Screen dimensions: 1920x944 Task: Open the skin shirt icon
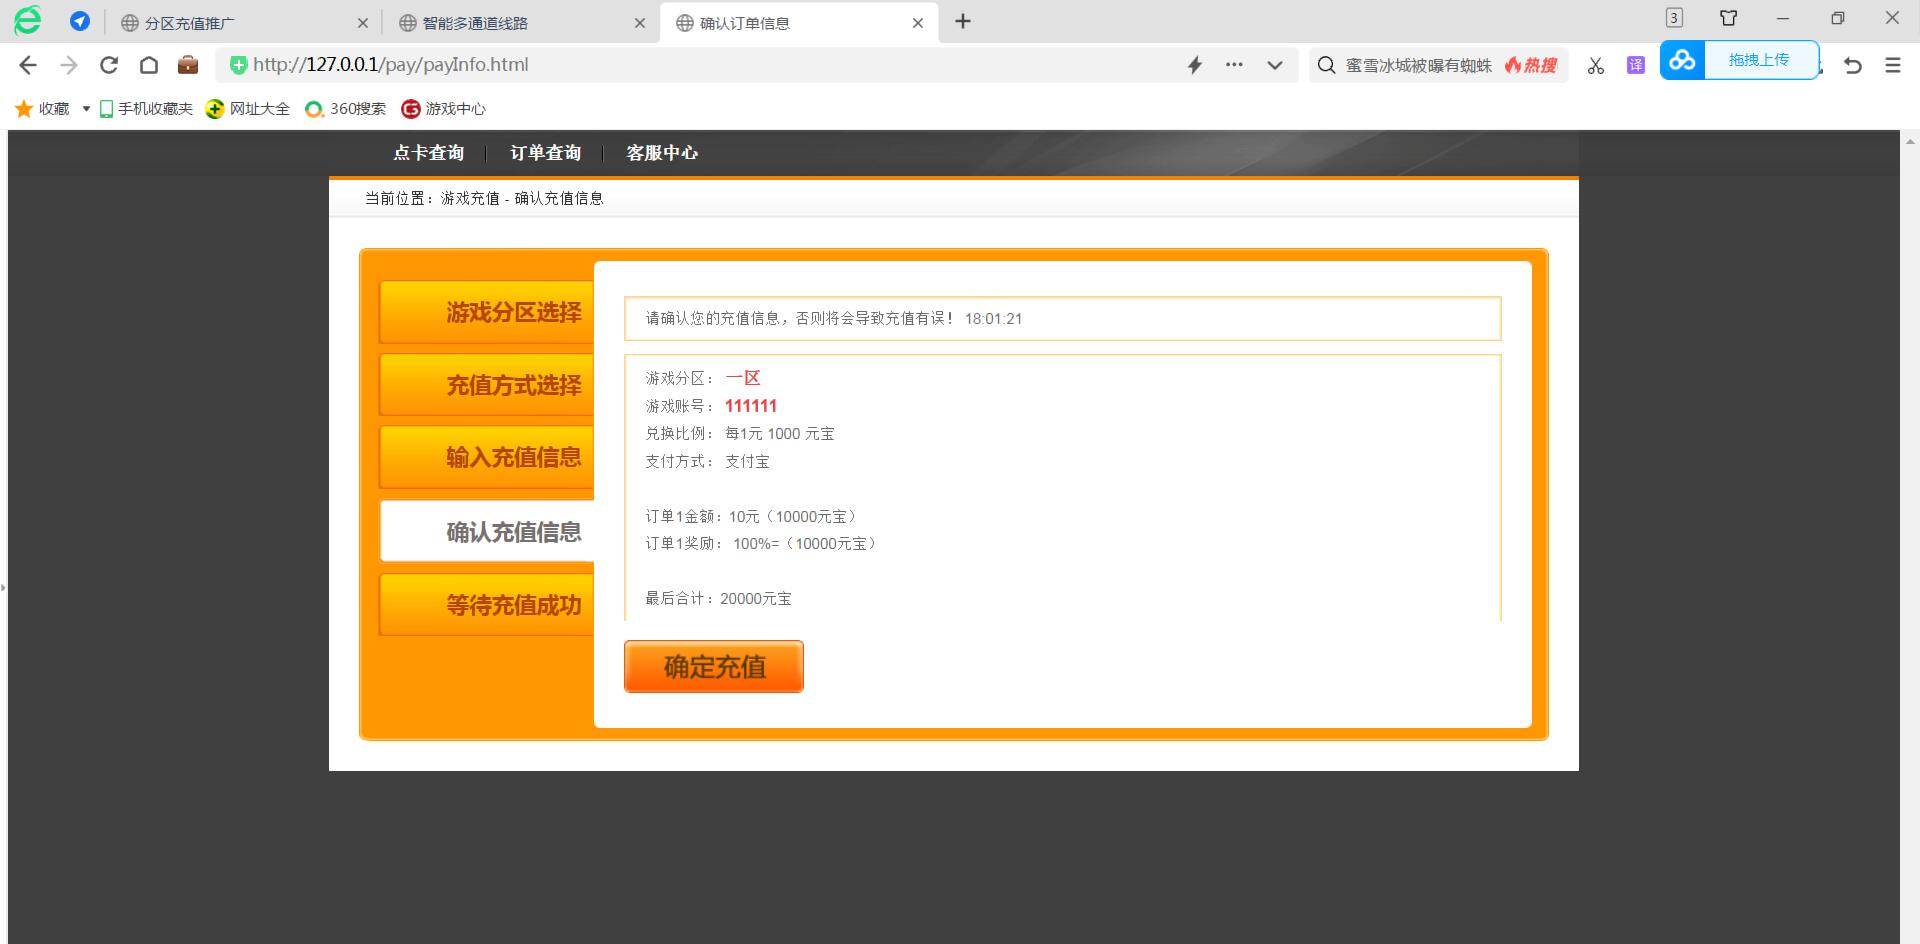[1728, 18]
